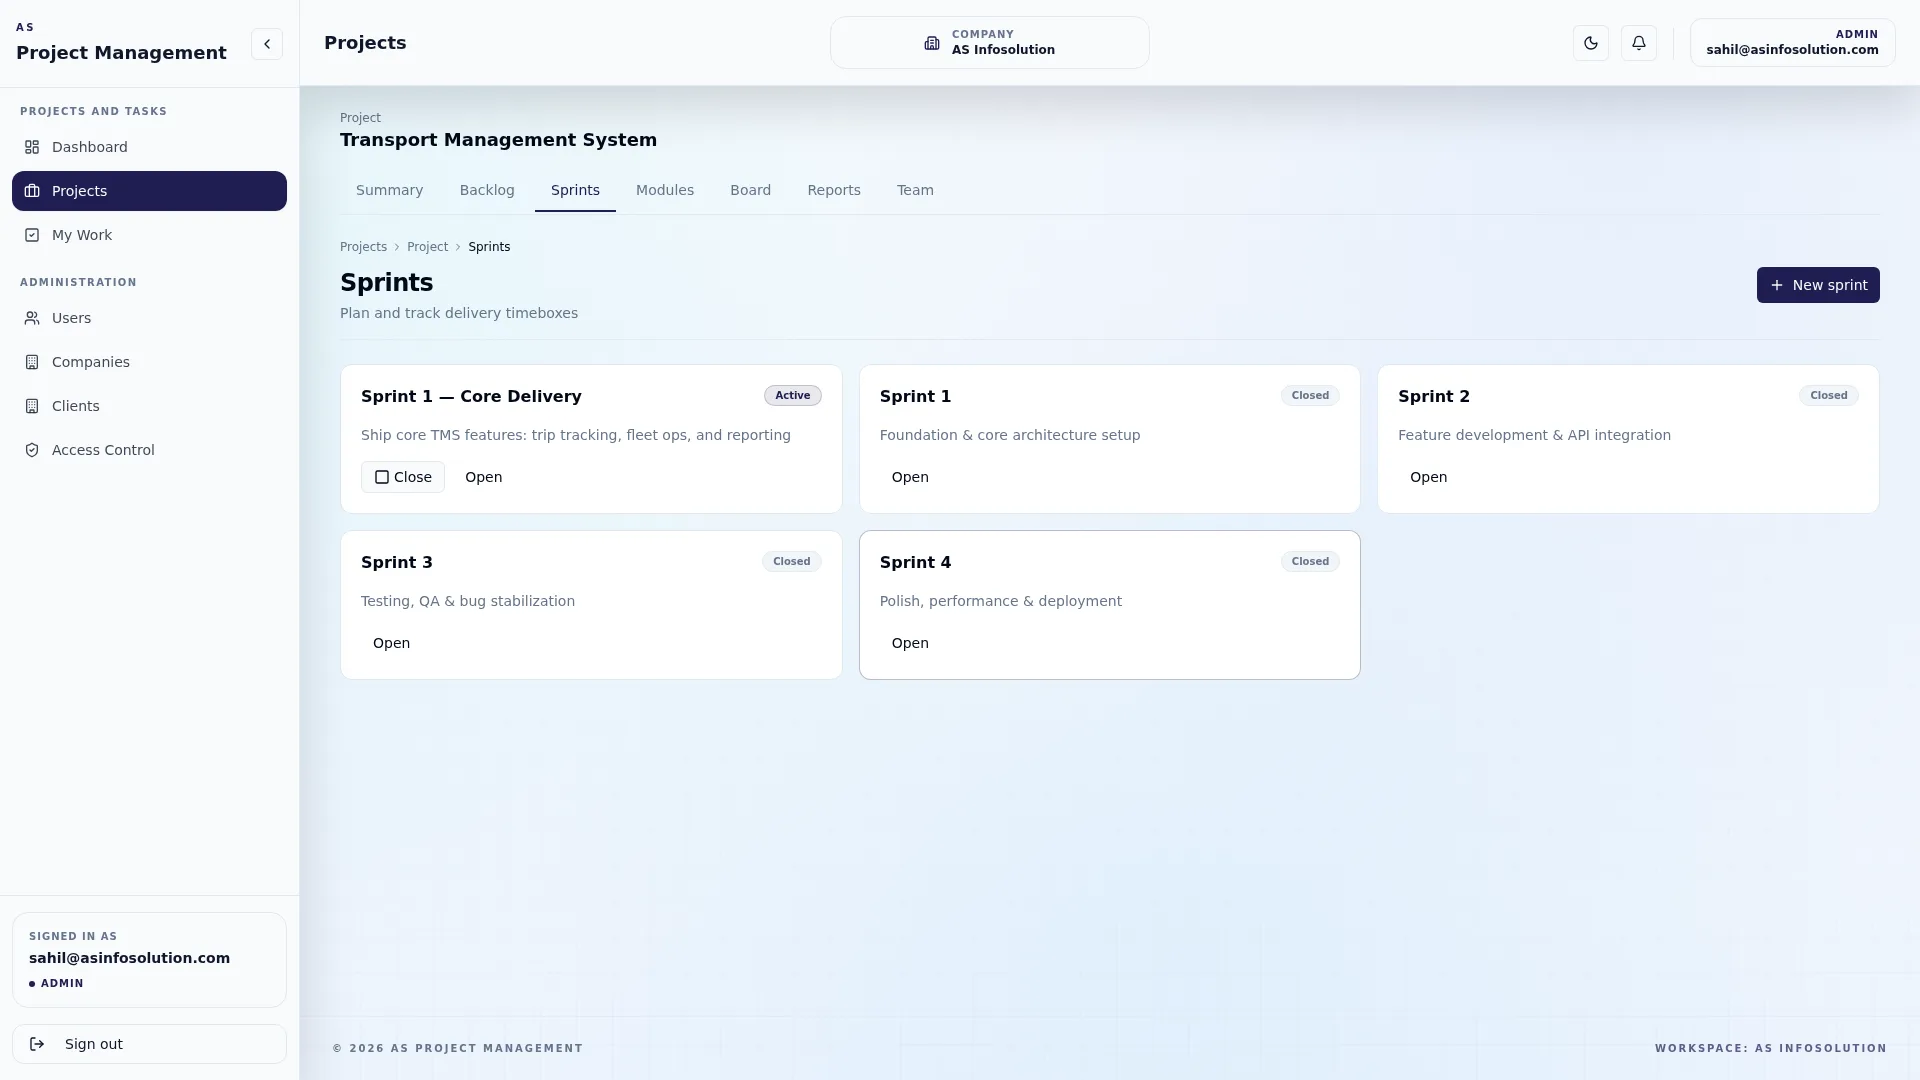
Task: Switch to the Summary tab
Action: pyautogui.click(x=390, y=190)
